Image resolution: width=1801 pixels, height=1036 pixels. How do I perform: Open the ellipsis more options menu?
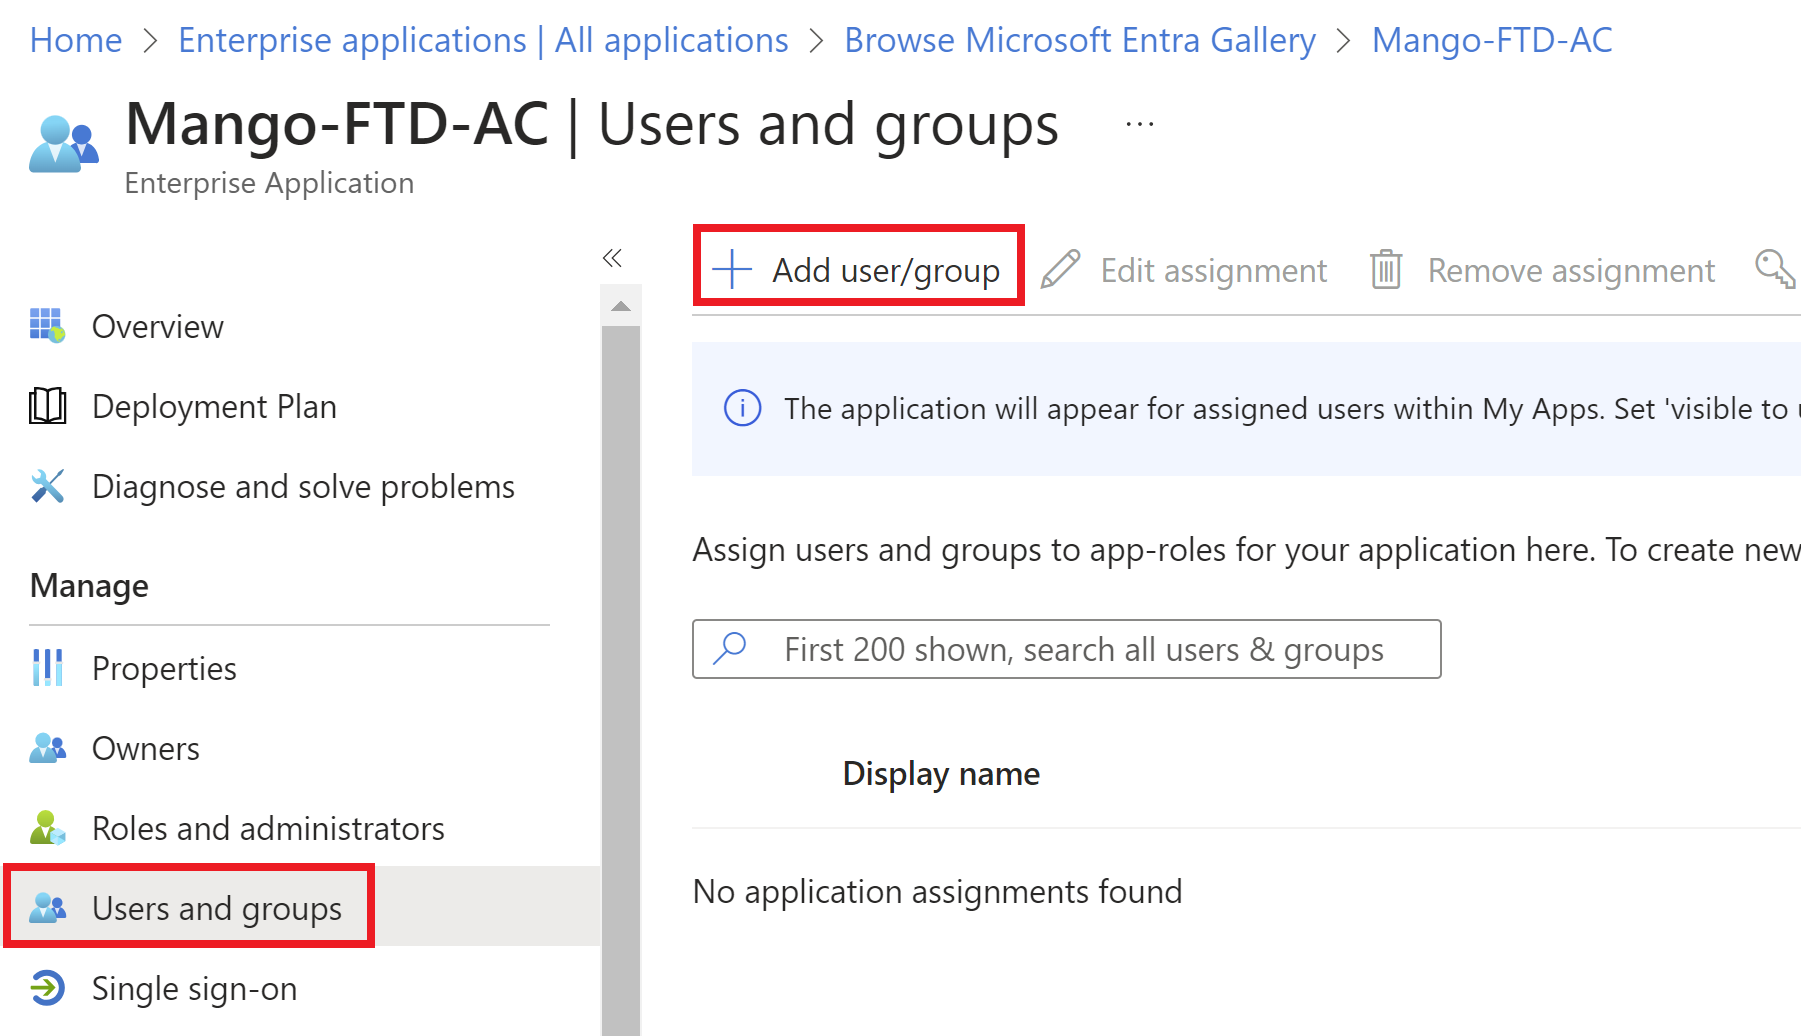(1139, 125)
